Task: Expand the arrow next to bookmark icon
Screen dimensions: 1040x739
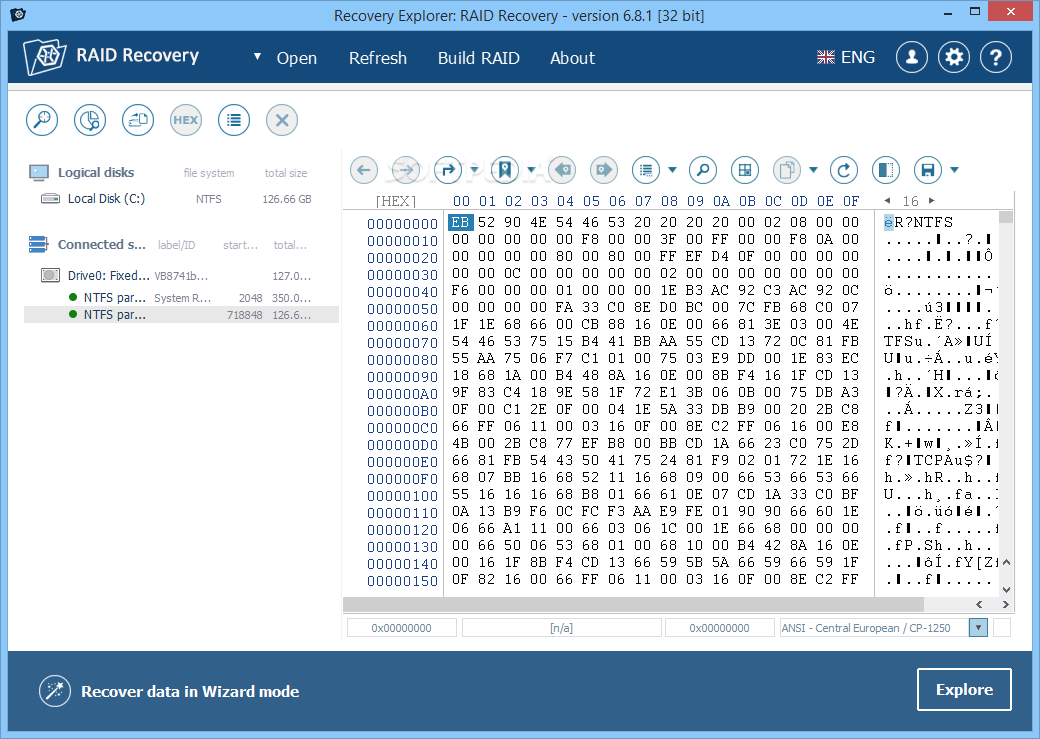Action: (x=531, y=170)
